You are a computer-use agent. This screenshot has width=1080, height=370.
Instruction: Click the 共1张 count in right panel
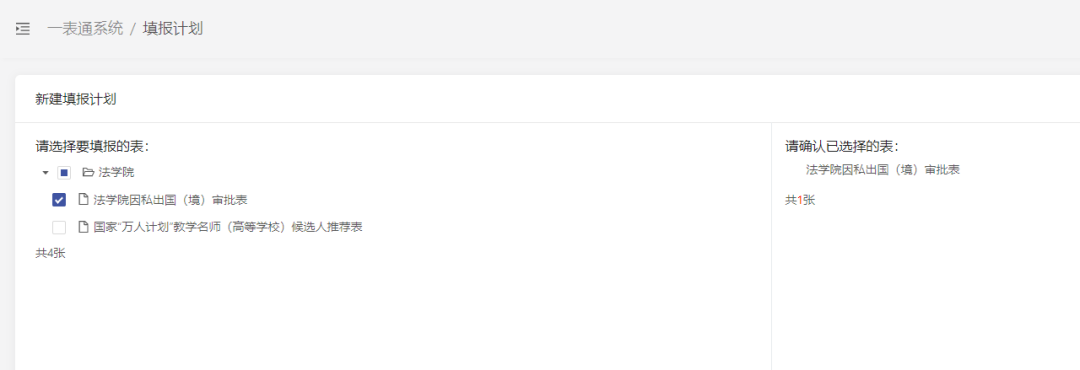pyautogui.click(x=800, y=200)
